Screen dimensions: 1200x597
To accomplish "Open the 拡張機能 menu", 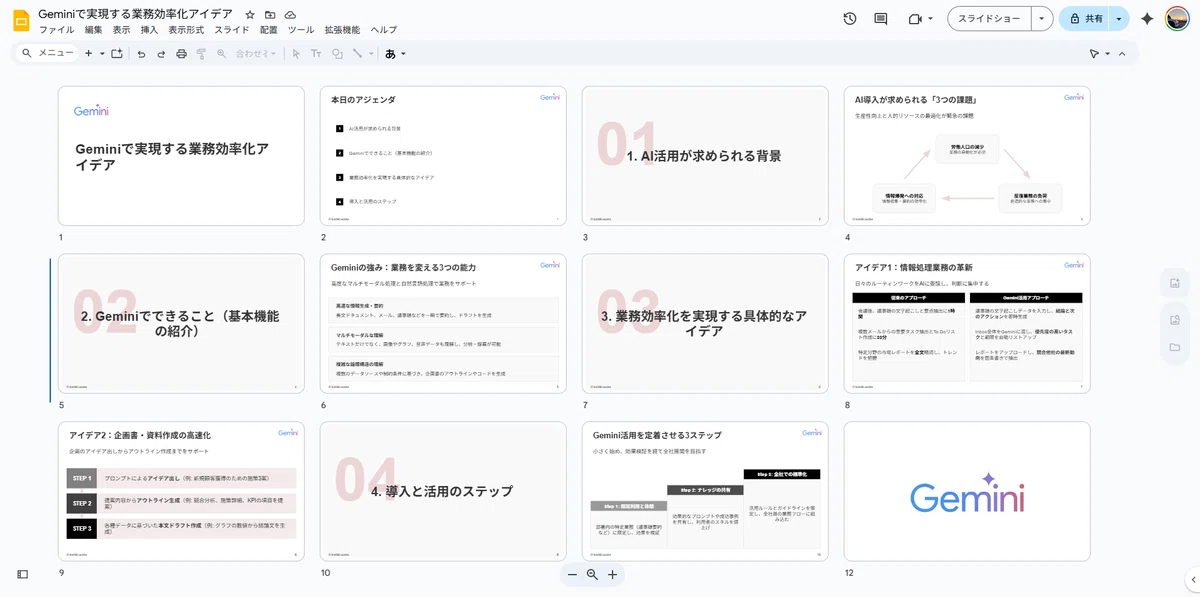I will 342,30.
